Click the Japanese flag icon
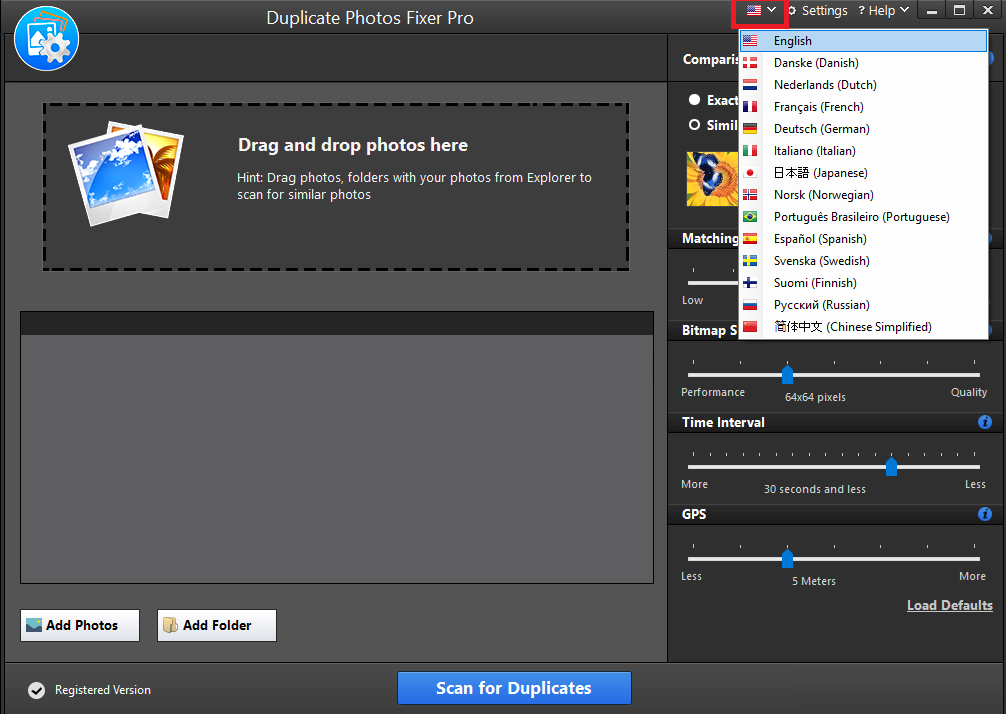This screenshot has width=1006, height=714. [x=750, y=173]
